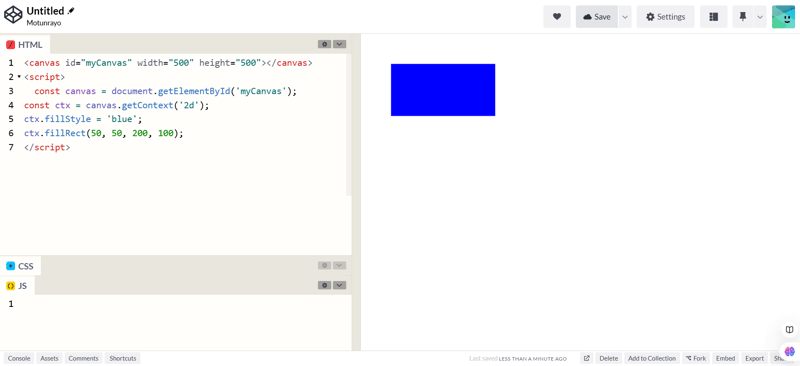Viewport: 800px width, 366px height.
Task: Open pen Settings
Action: (665, 17)
